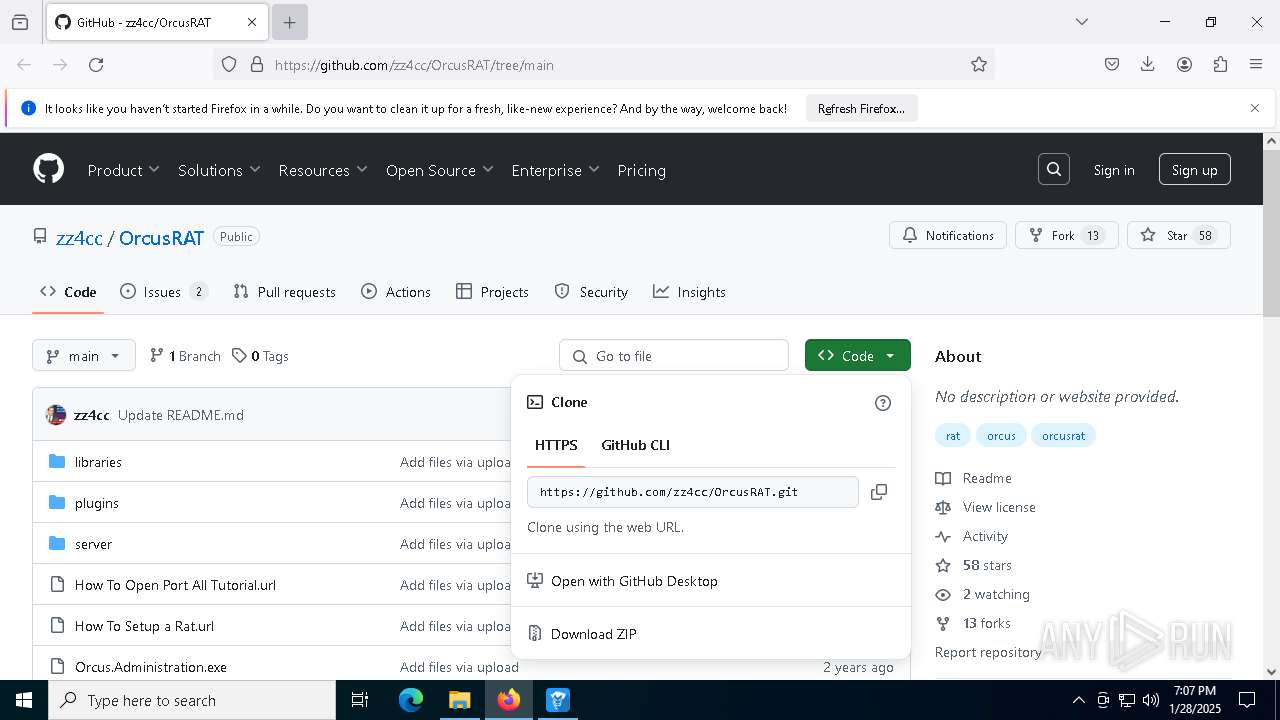The height and width of the screenshot is (720, 1280).
Task: Fork the repository via Fork button
Action: point(1066,236)
